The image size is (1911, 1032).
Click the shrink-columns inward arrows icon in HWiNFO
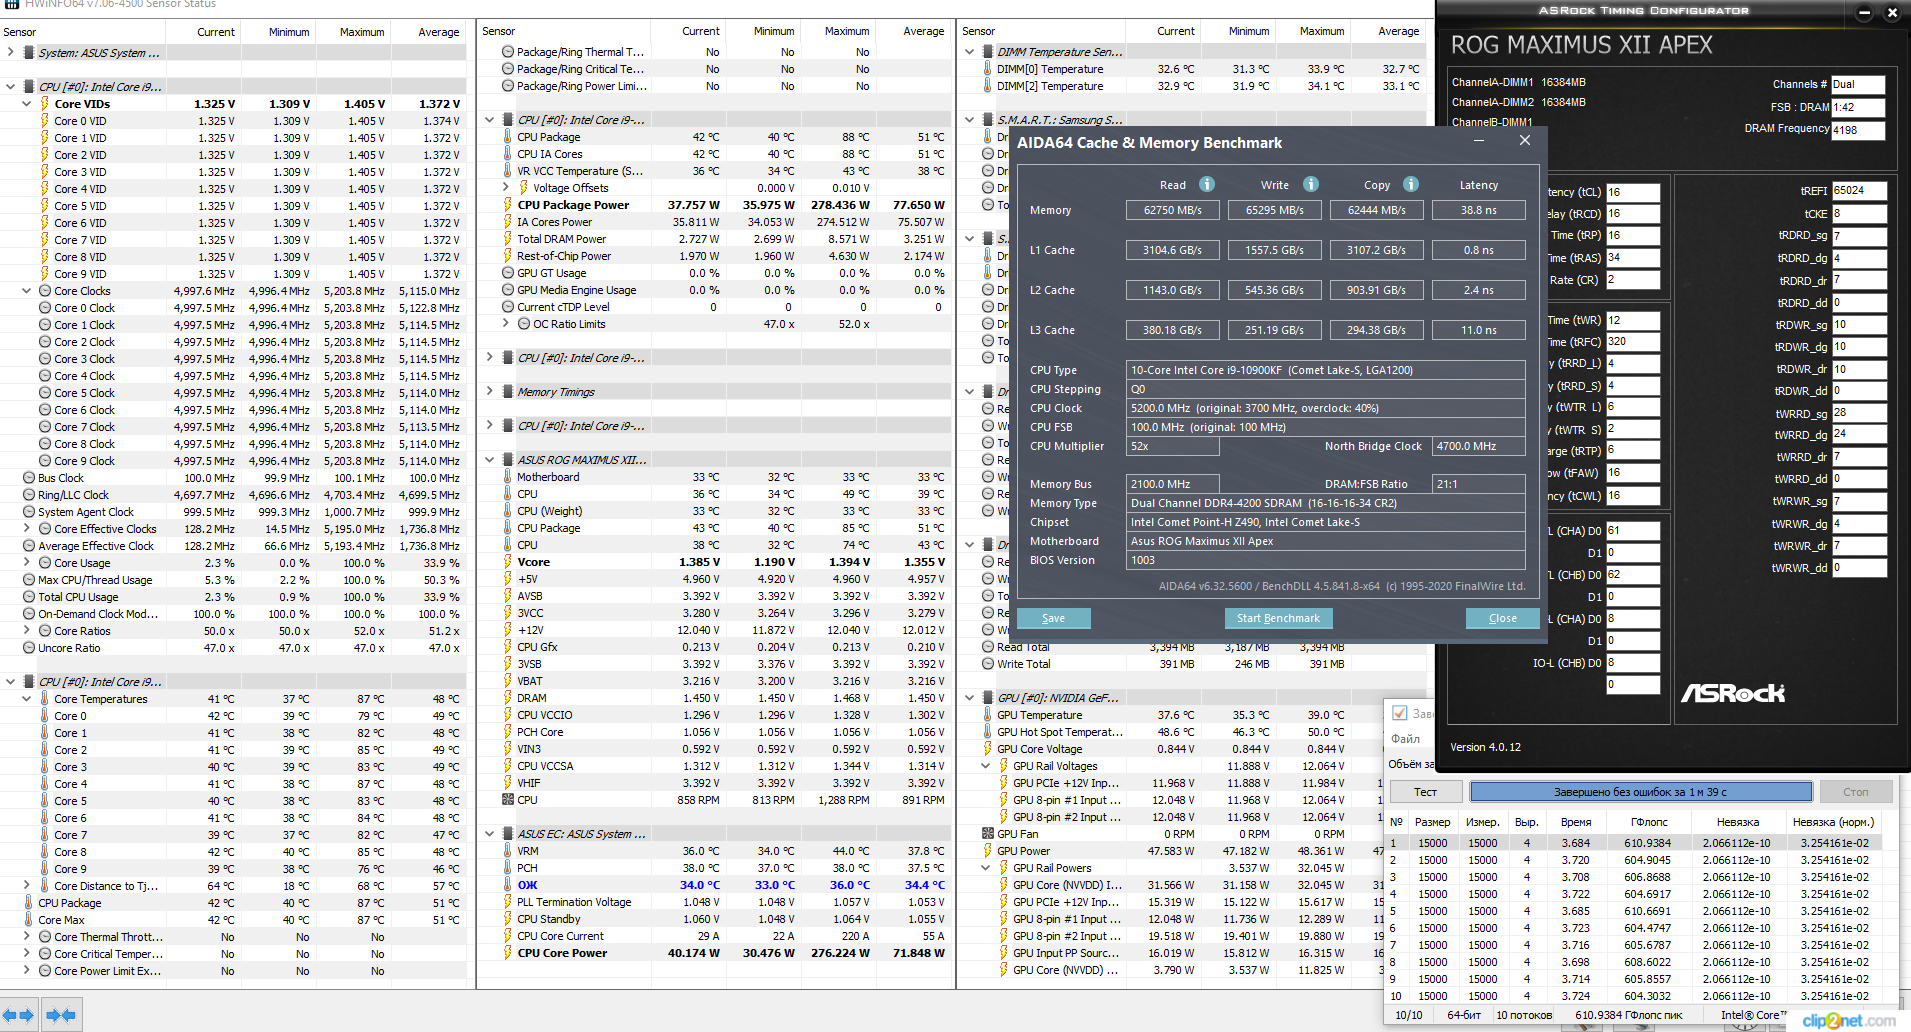click(61, 1015)
